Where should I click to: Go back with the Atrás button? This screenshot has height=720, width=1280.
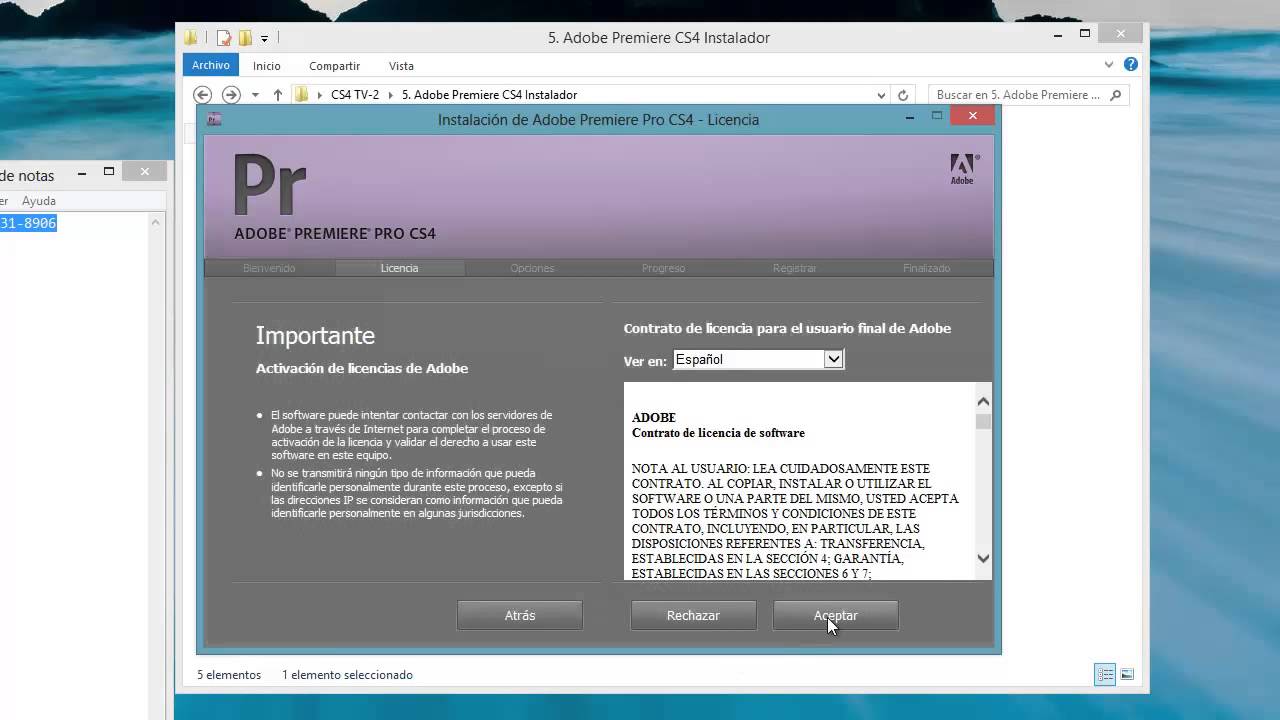520,616
